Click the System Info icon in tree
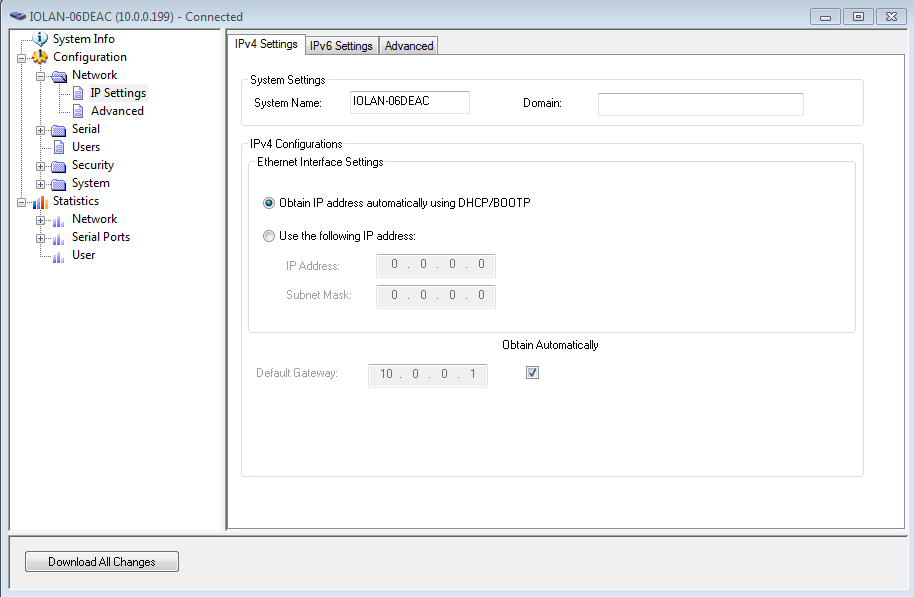This screenshot has width=914, height=597. coord(40,39)
